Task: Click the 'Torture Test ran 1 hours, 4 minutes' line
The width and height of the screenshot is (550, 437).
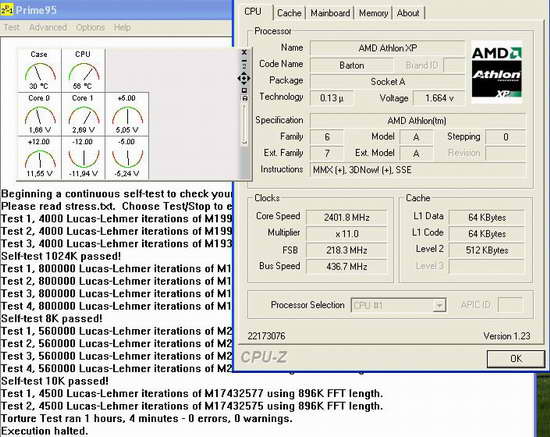Action: click(x=147, y=418)
